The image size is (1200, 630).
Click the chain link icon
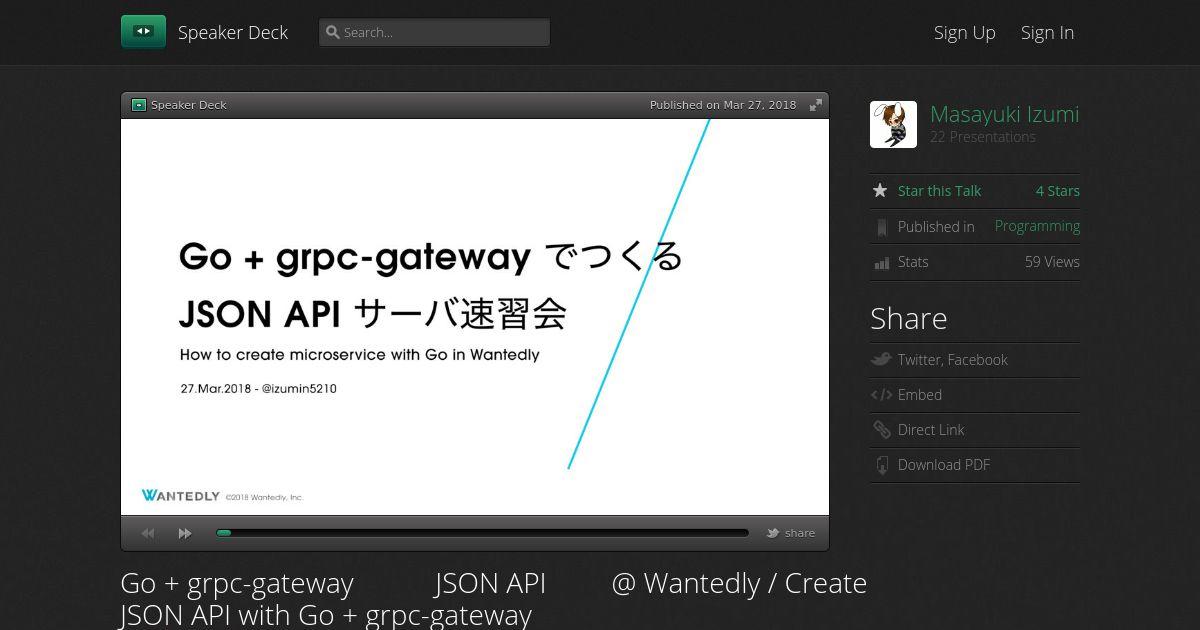pos(881,430)
